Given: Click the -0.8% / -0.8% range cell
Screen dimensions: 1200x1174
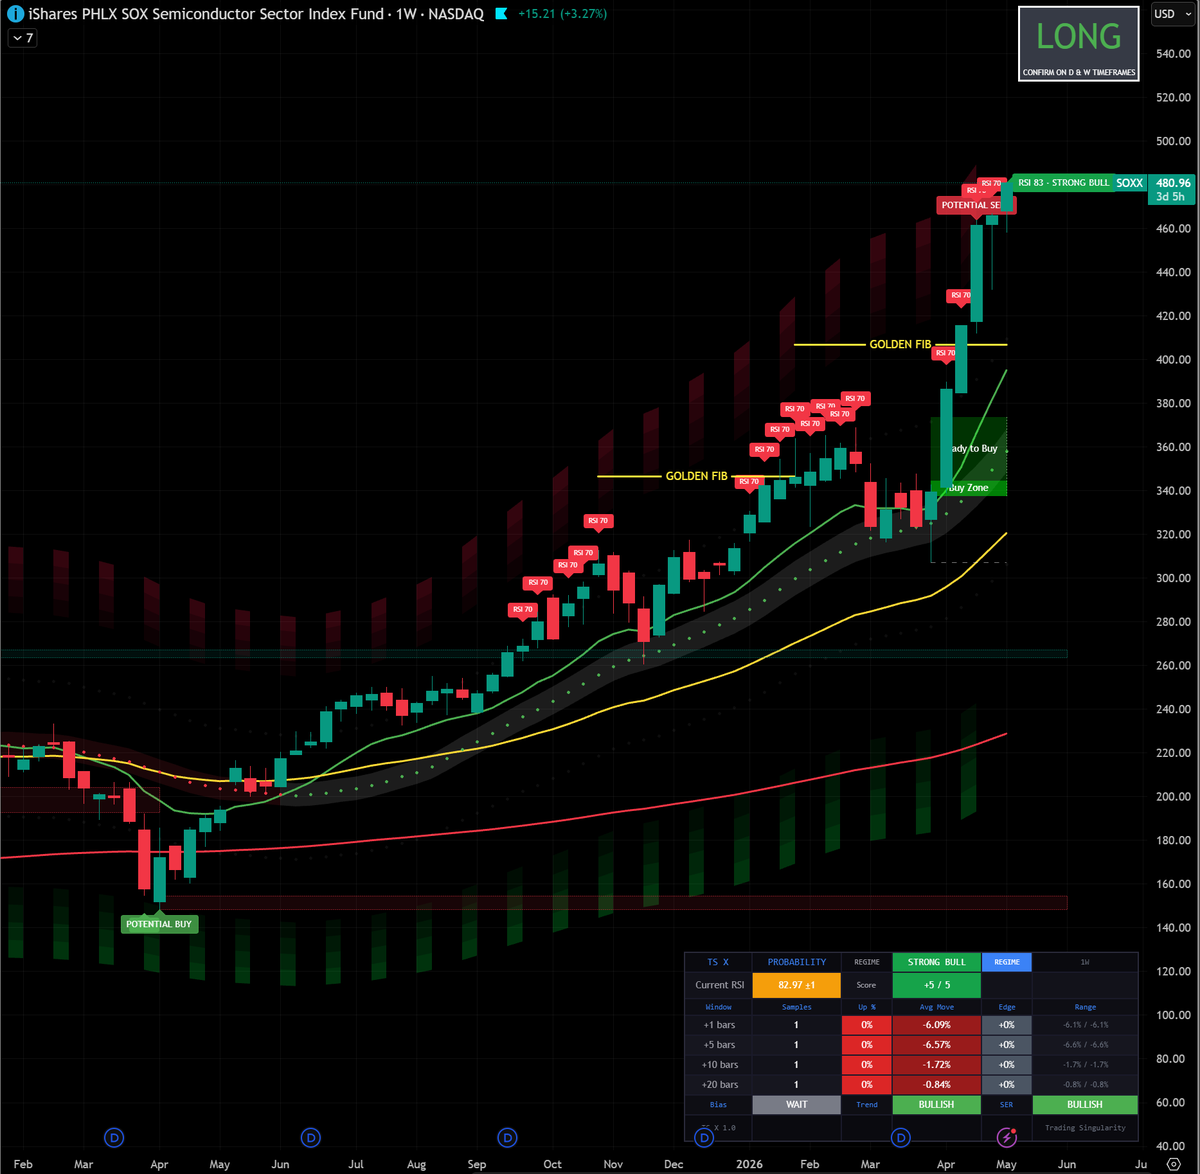Looking at the screenshot, I should coord(1085,1085).
